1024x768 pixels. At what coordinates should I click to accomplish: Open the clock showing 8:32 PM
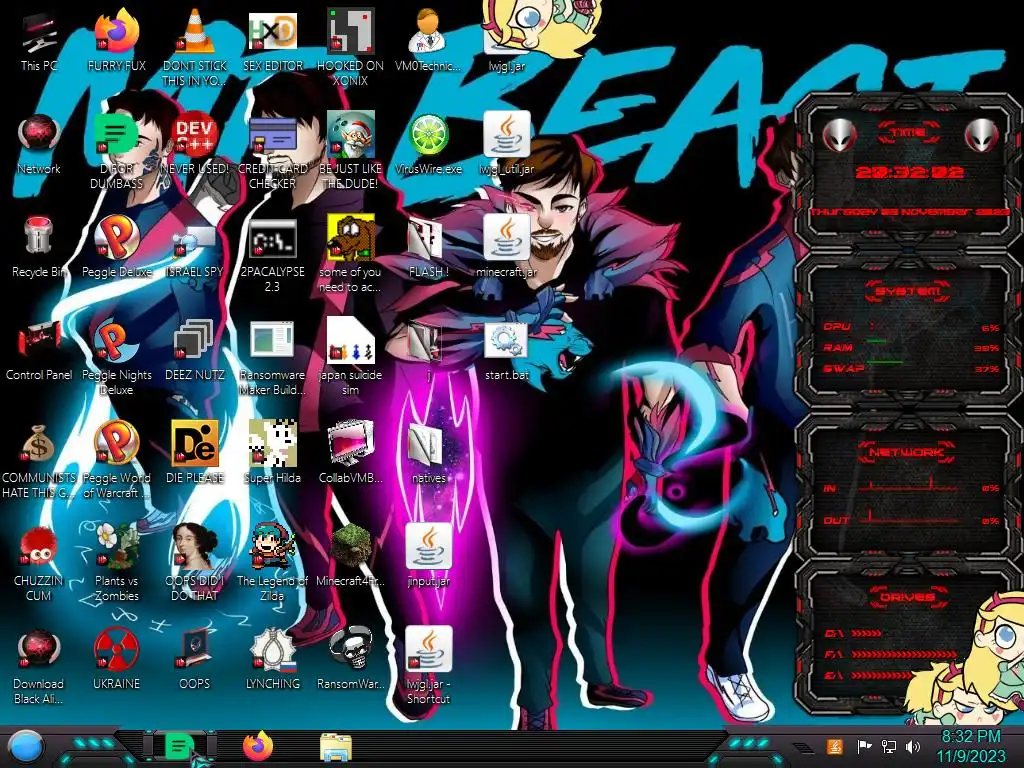970,746
